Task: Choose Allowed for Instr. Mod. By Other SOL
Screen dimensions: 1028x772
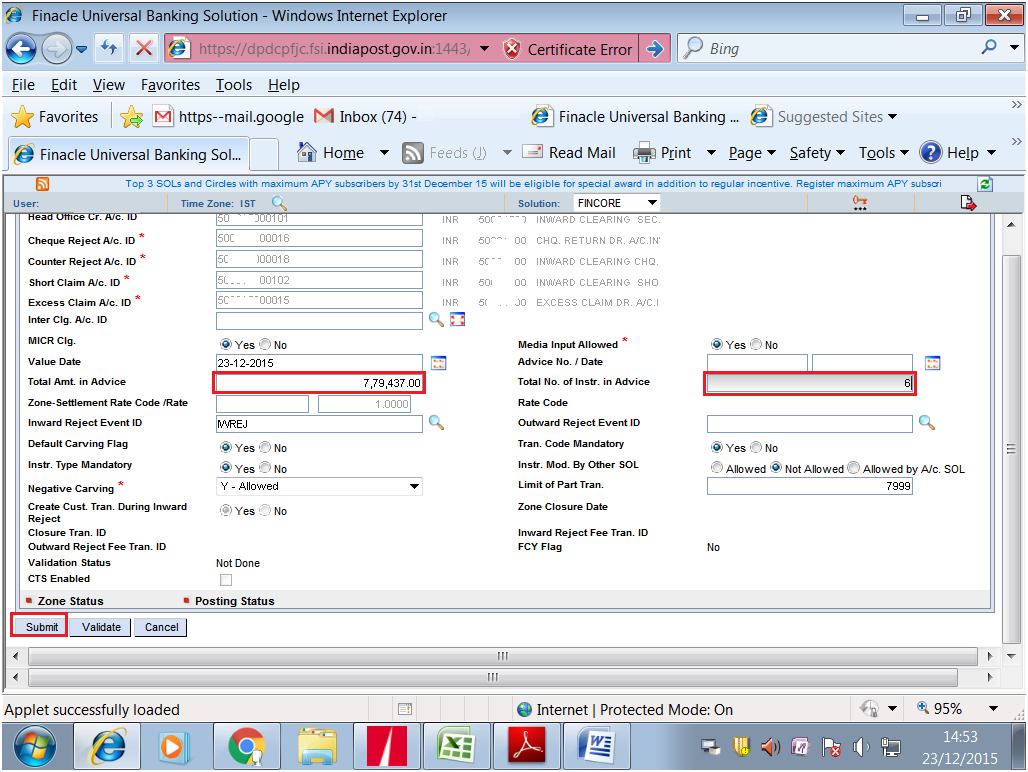Action: pyautogui.click(x=717, y=467)
